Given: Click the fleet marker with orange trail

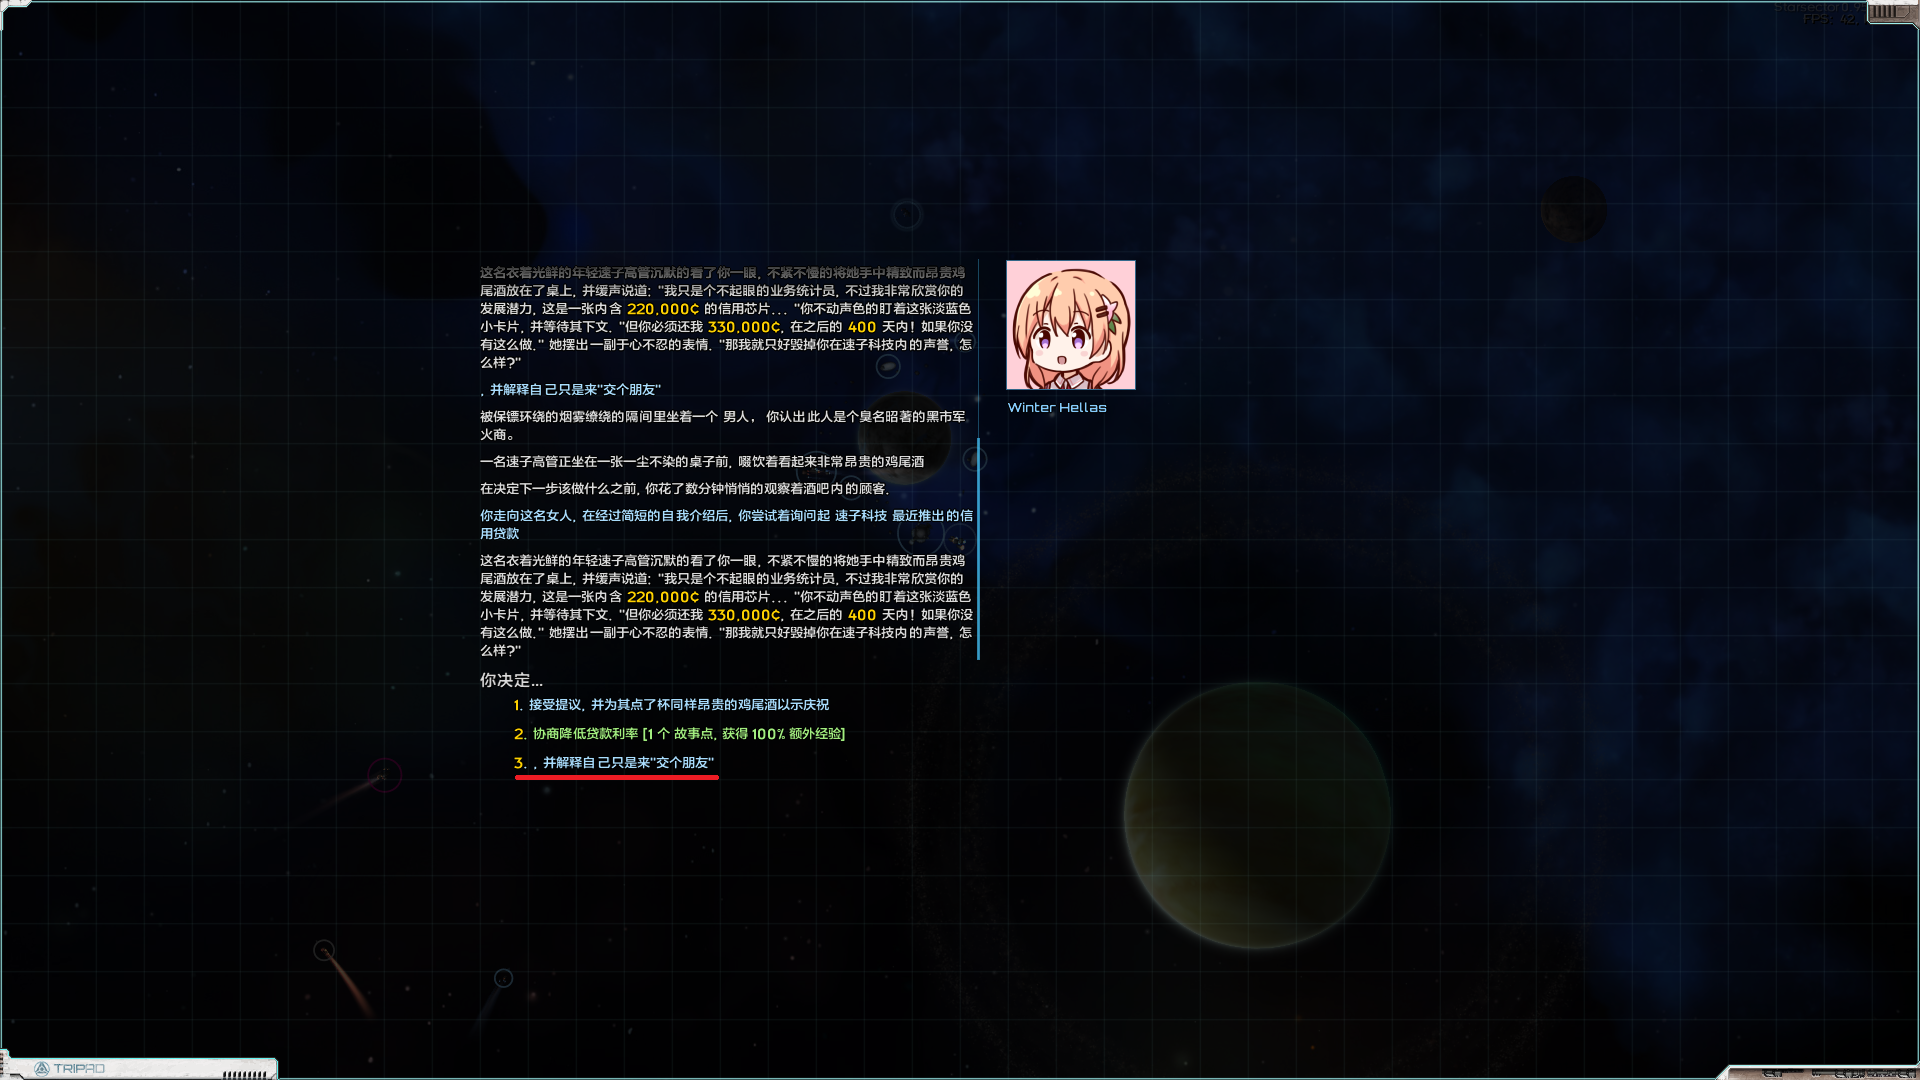Looking at the screenshot, I should (x=324, y=950).
